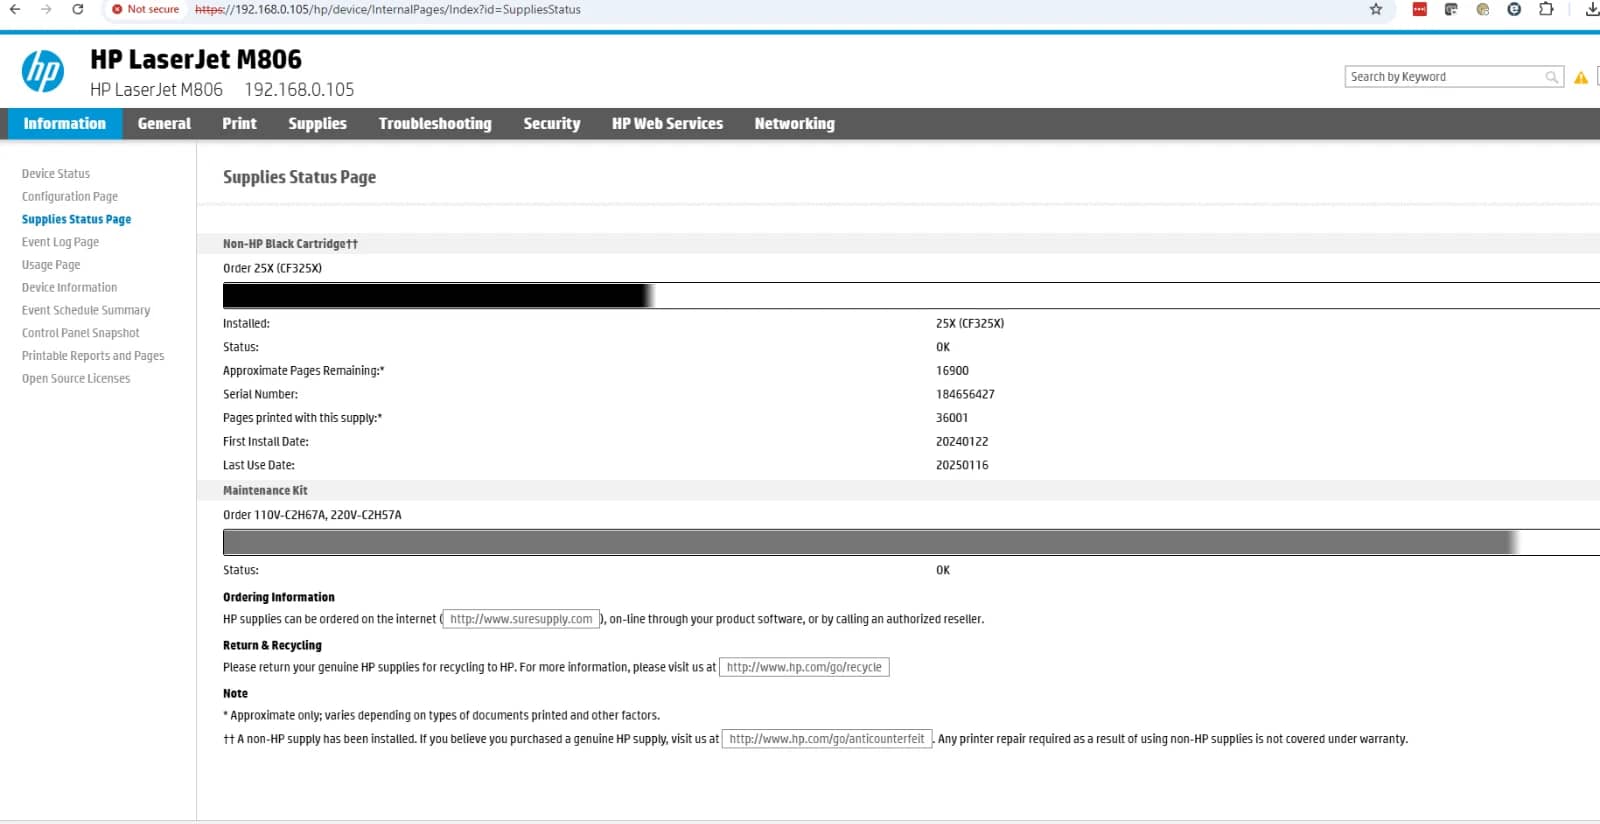Go to Printable Reports and Pages
1600x824 pixels.
click(x=93, y=356)
